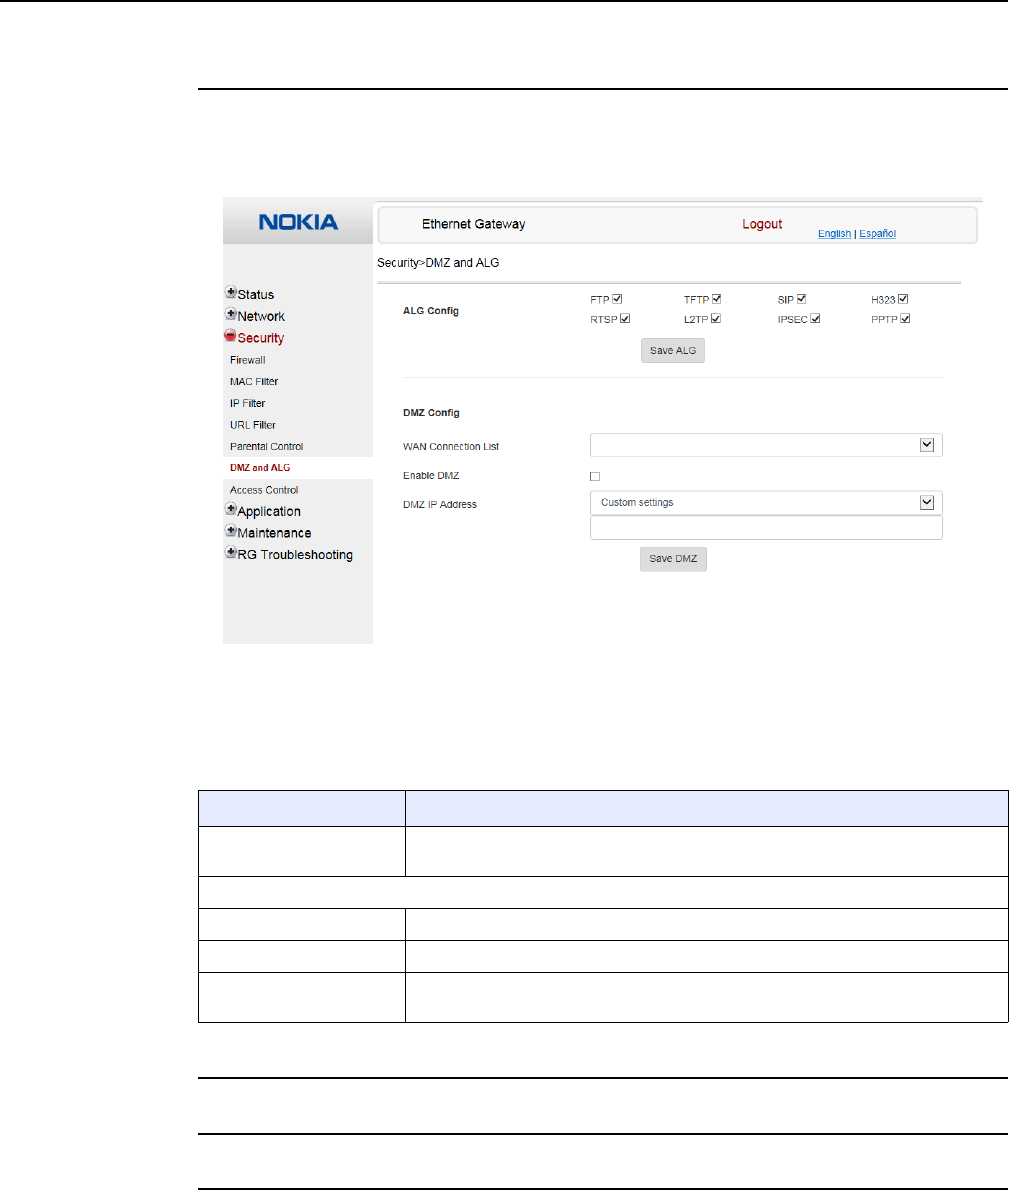The image size is (1009, 1199).
Task: Click the Save DMZ button
Action: coord(673,559)
